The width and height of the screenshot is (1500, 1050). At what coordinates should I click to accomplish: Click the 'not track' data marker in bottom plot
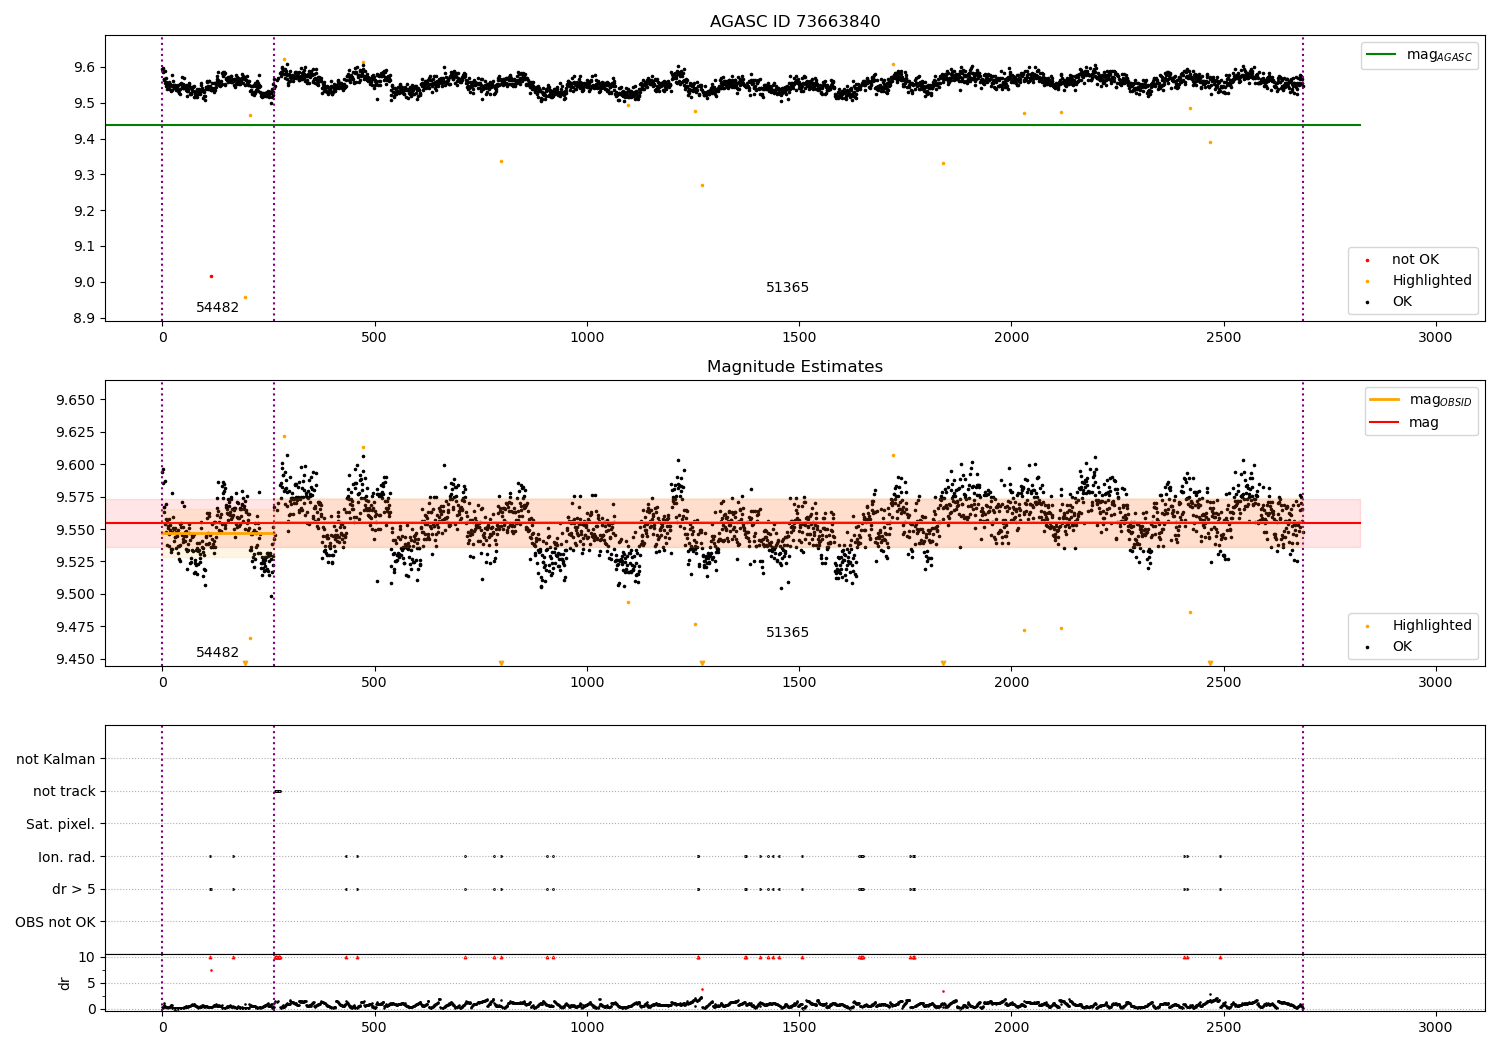point(278,792)
